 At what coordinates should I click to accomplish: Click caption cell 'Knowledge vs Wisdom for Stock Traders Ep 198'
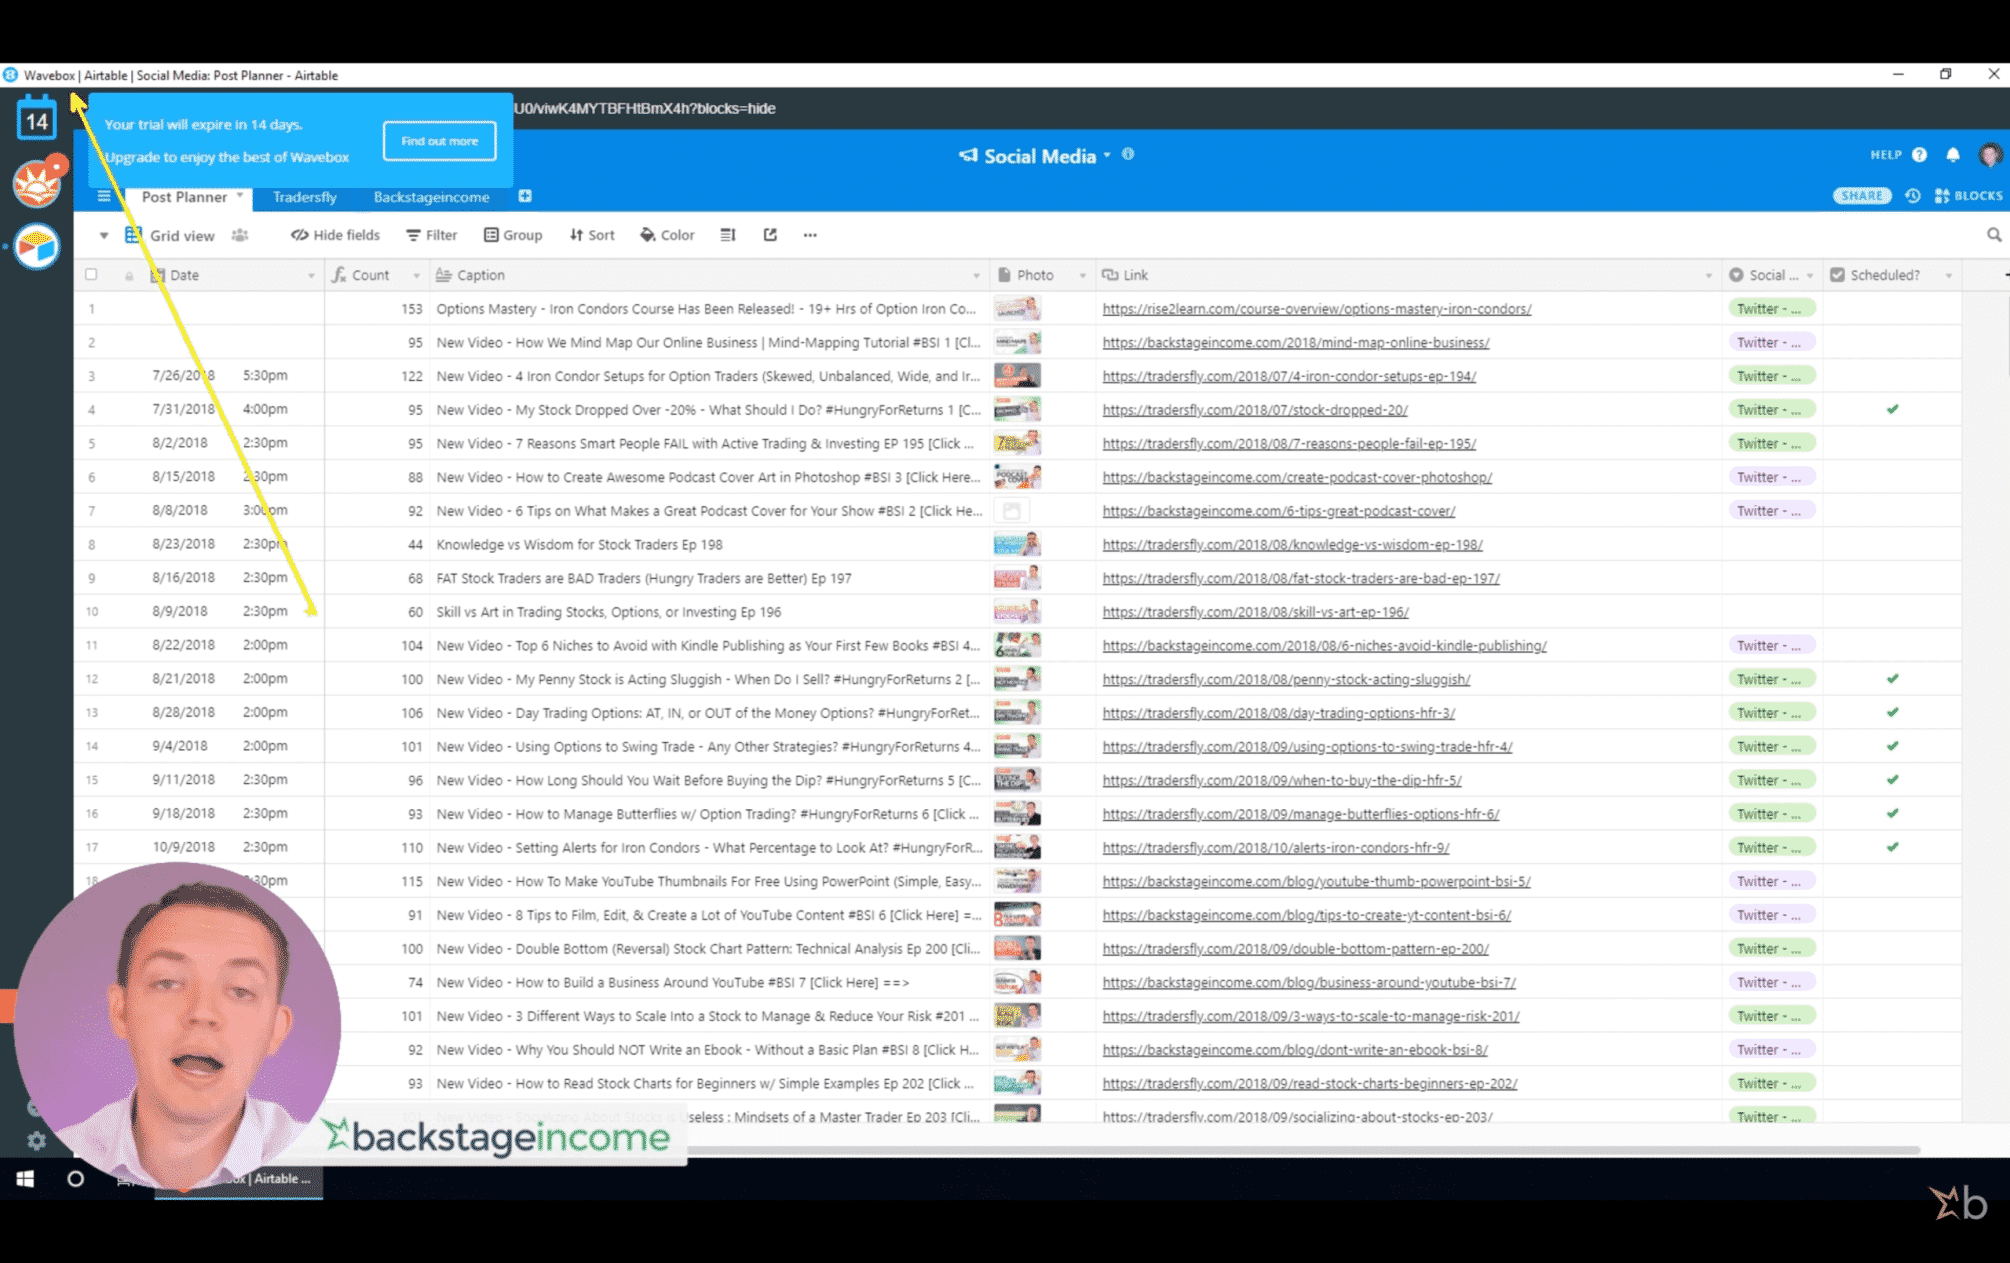(710, 544)
